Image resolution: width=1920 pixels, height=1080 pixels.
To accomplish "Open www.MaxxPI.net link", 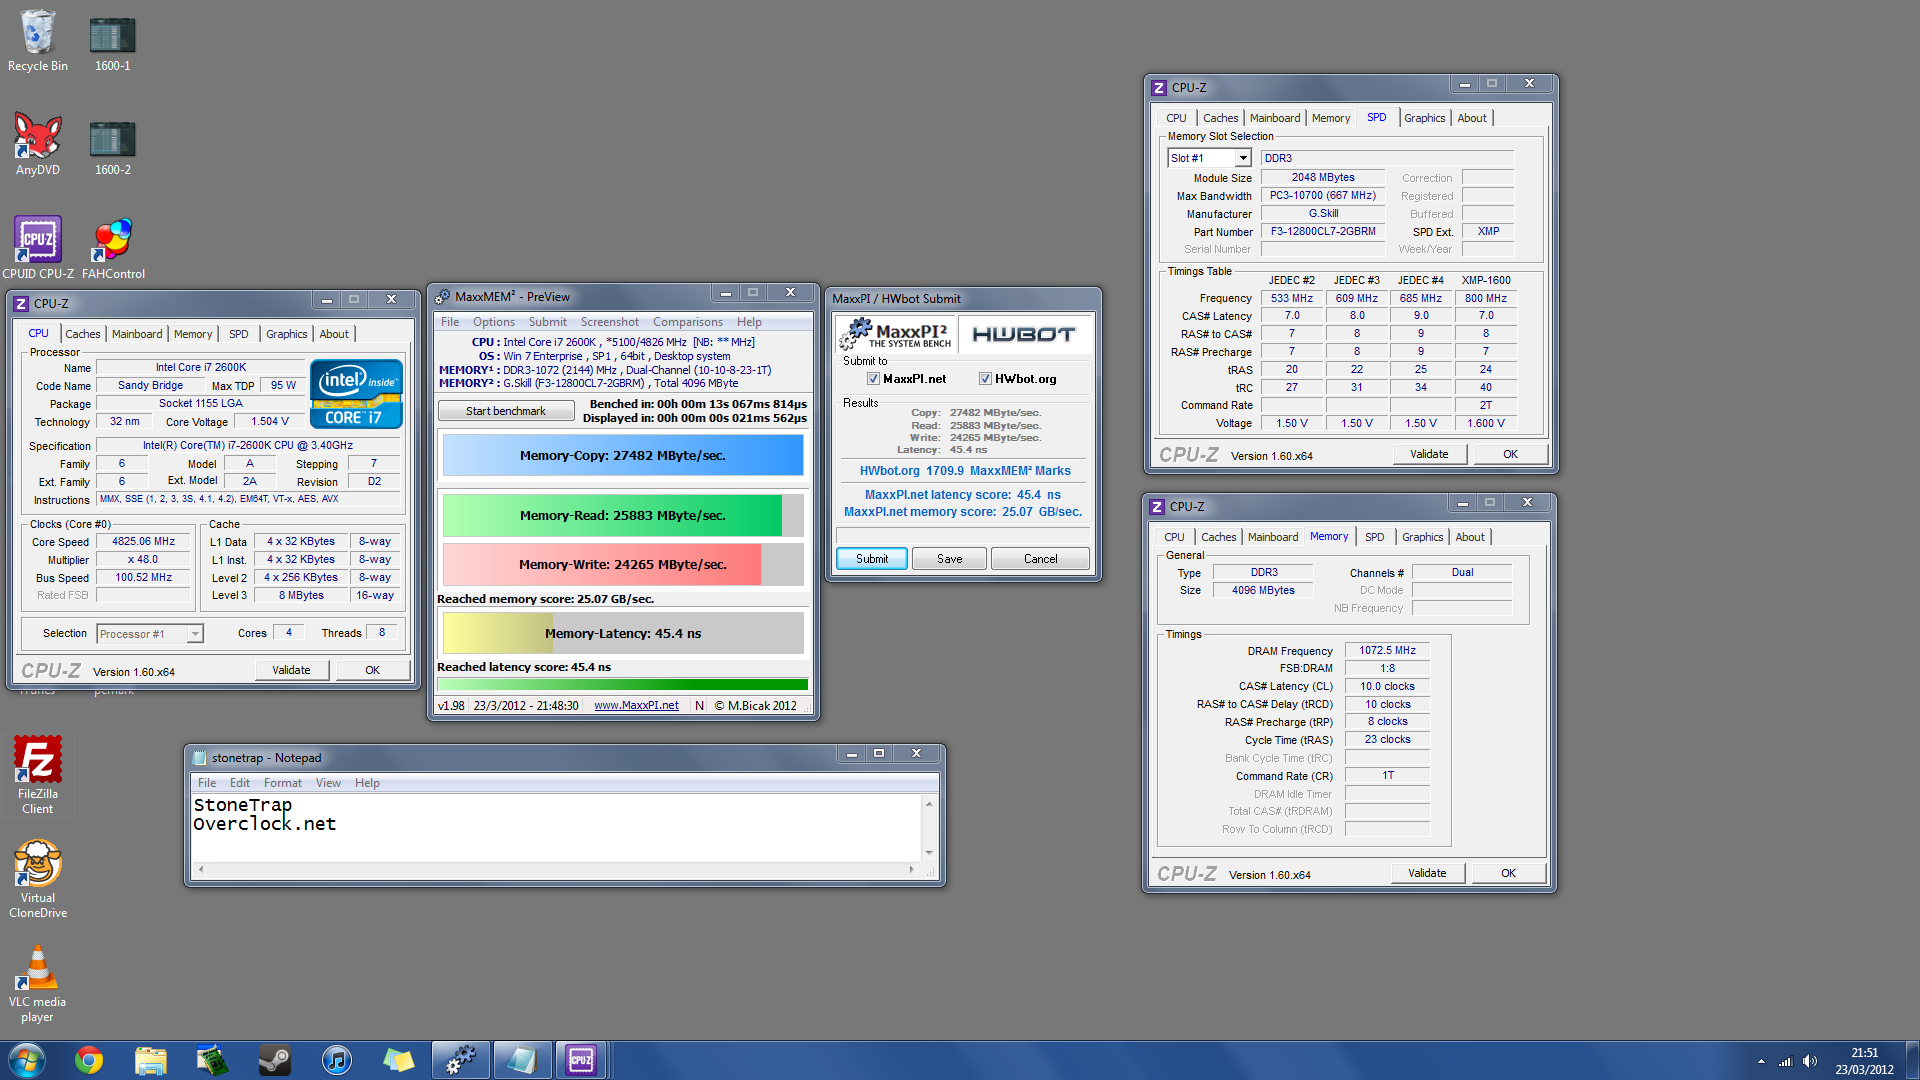I will [x=636, y=706].
